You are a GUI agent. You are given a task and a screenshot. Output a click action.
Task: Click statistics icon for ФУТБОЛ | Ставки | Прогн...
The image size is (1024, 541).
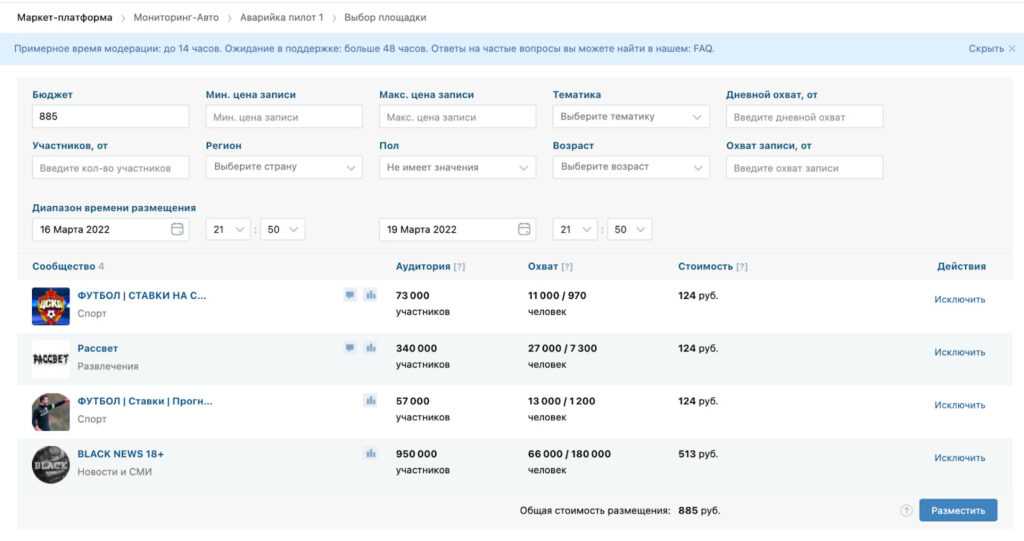[371, 401]
